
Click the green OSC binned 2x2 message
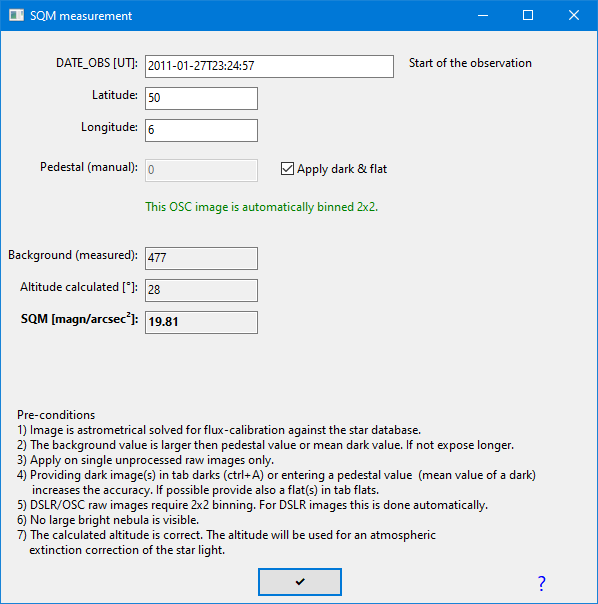[262, 207]
